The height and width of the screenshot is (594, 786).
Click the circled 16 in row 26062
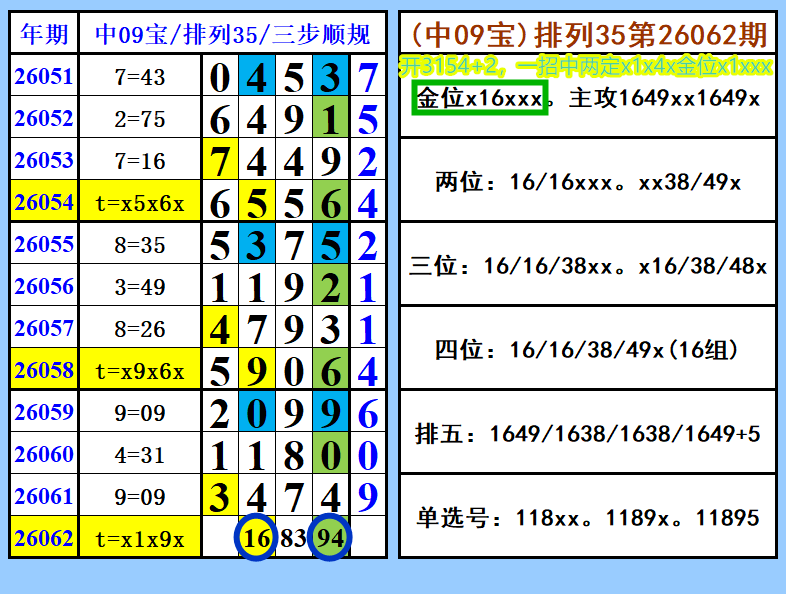pyautogui.click(x=256, y=537)
